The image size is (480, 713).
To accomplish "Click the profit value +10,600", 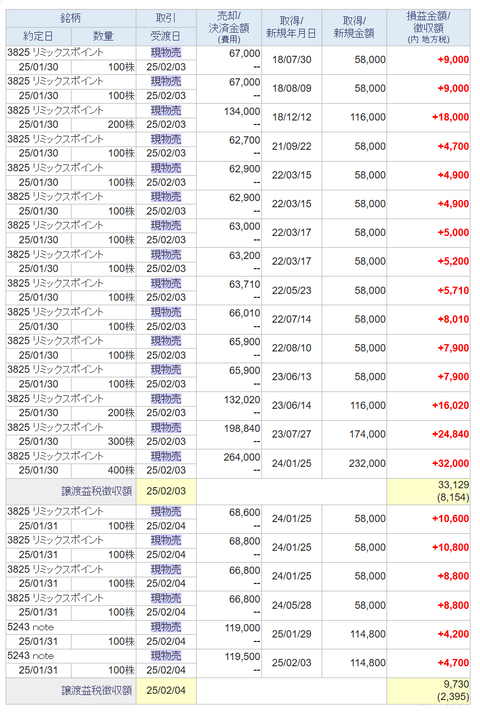I will click(450, 518).
